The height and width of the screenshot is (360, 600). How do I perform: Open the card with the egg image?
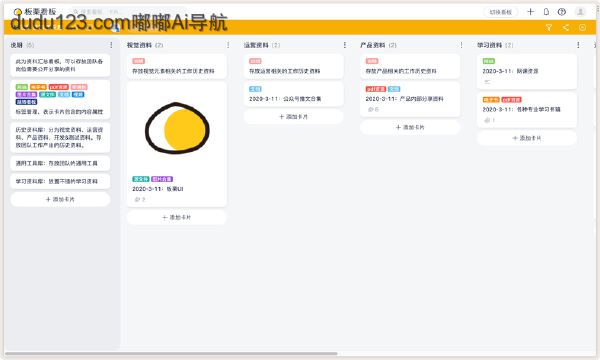click(177, 144)
